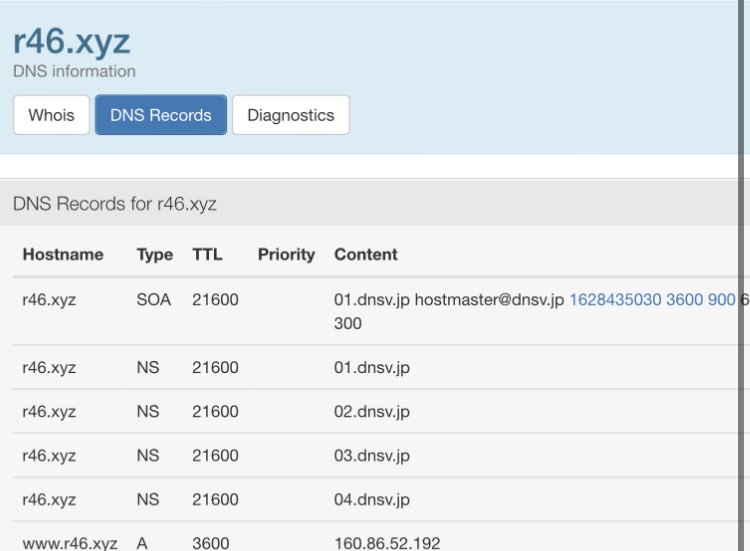Click the IP address 160.86.52.192
This screenshot has height=551, width=750.
[x=387, y=543]
